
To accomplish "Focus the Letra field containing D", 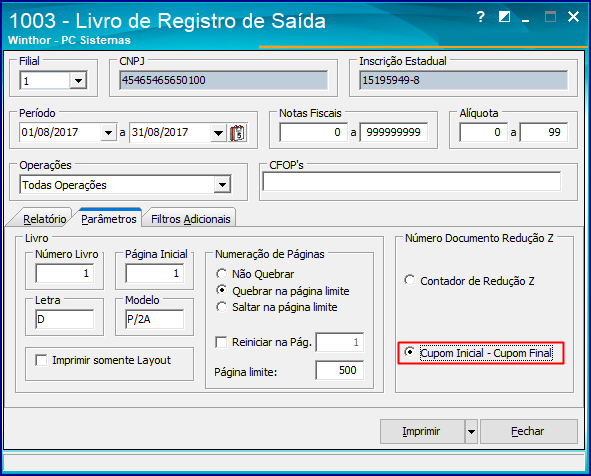I will 64,319.
